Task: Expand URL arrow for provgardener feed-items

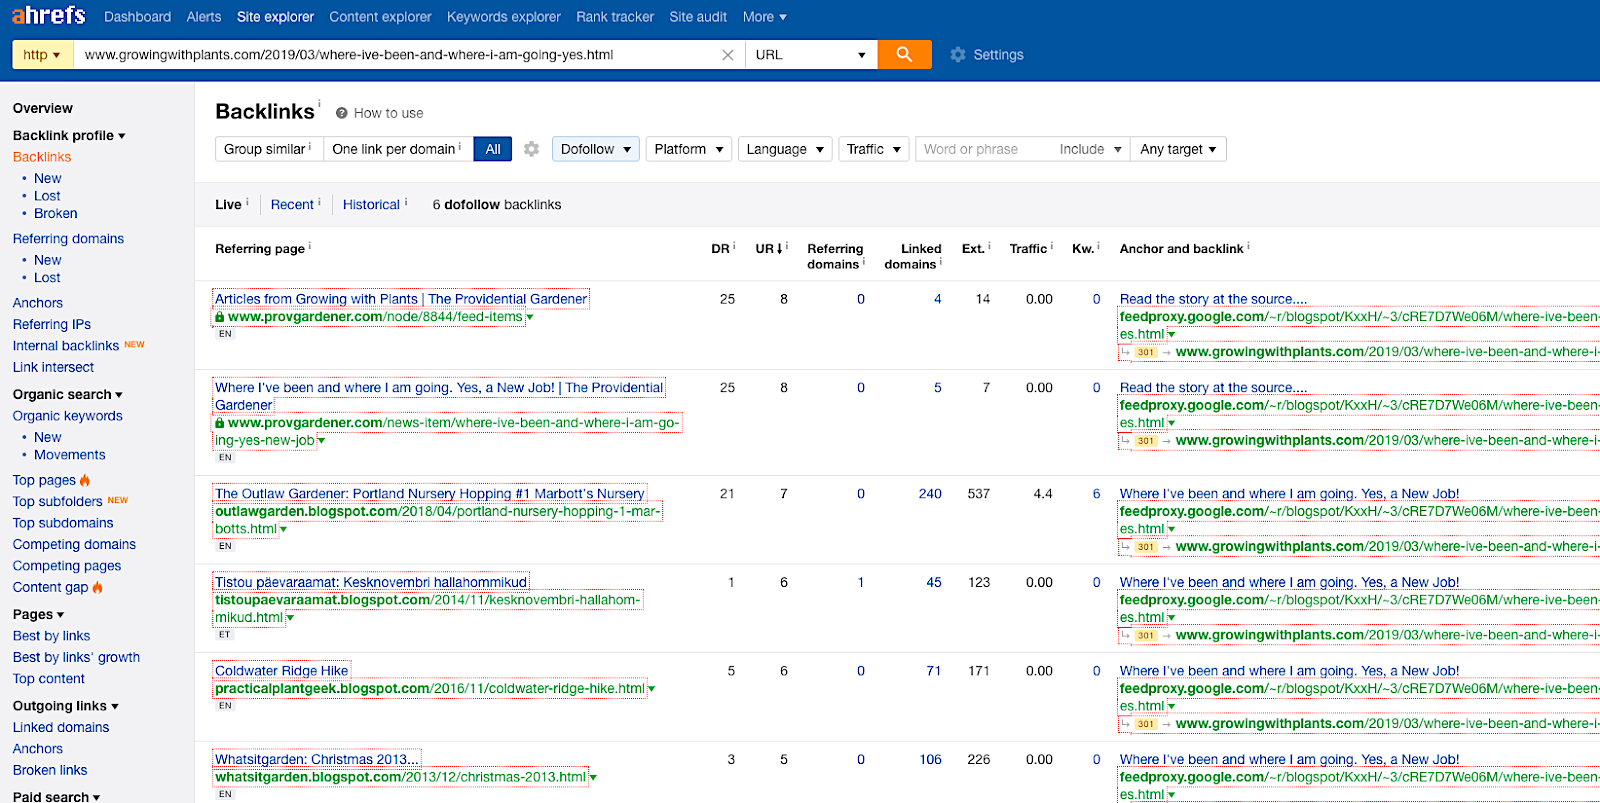Action: click(x=530, y=317)
